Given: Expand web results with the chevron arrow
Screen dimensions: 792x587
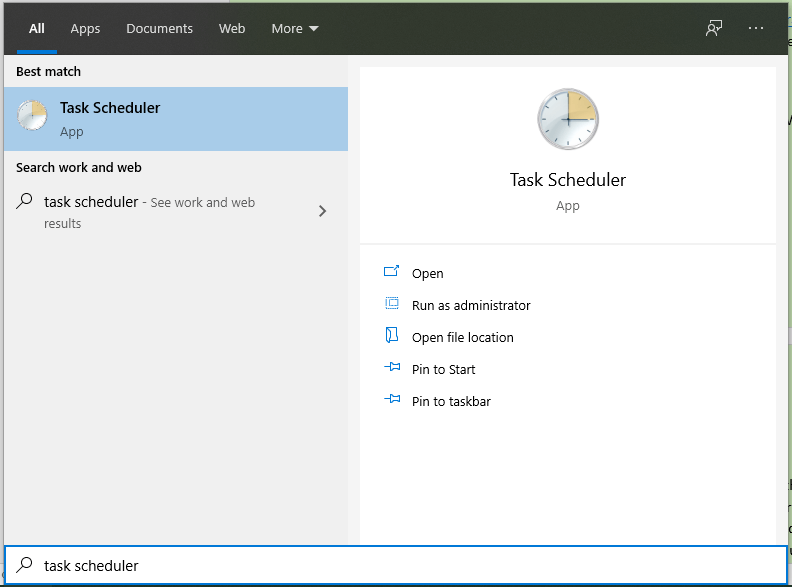Looking at the screenshot, I should (x=322, y=211).
